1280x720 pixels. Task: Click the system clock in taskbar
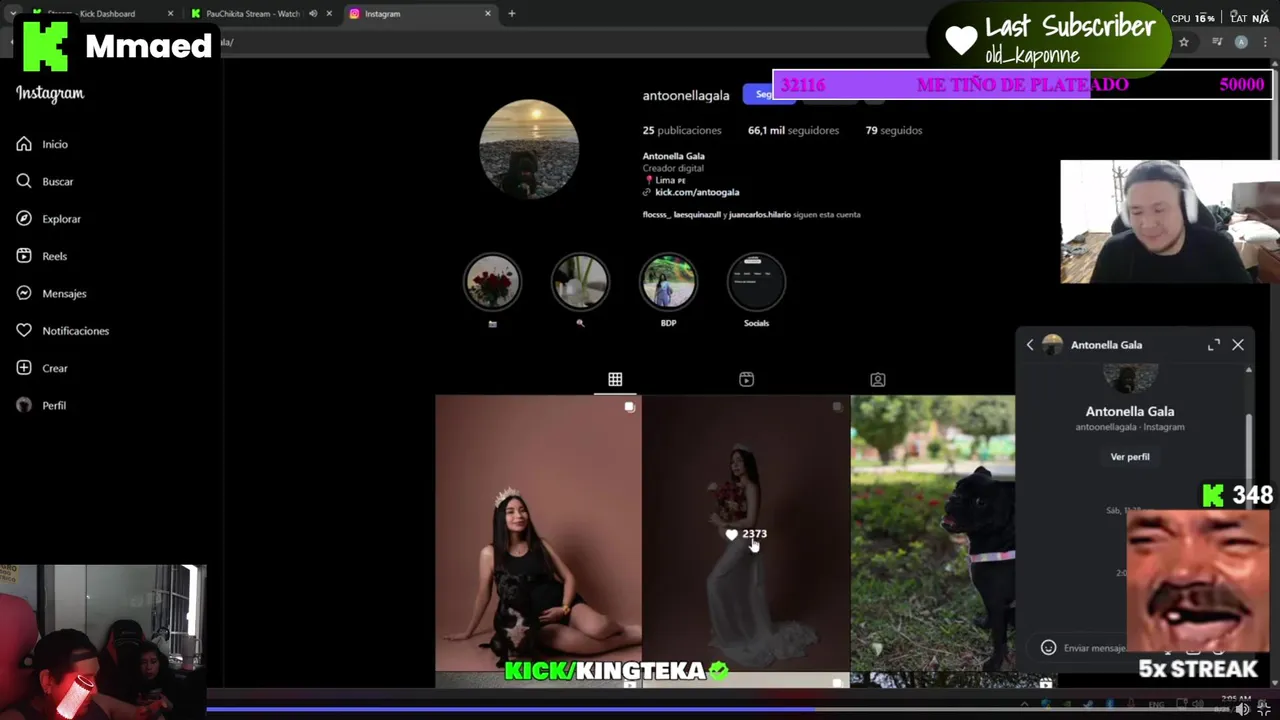click(1236, 701)
